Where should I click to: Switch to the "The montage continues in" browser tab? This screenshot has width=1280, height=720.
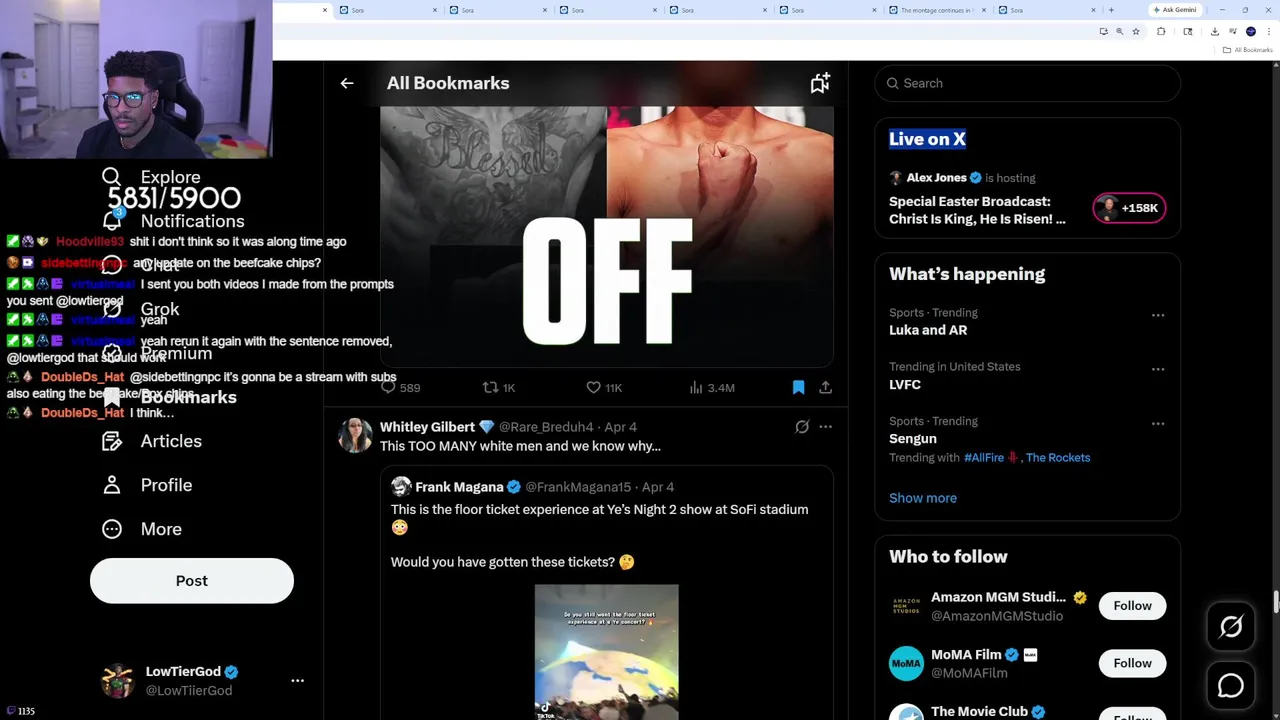pyautogui.click(x=937, y=10)
